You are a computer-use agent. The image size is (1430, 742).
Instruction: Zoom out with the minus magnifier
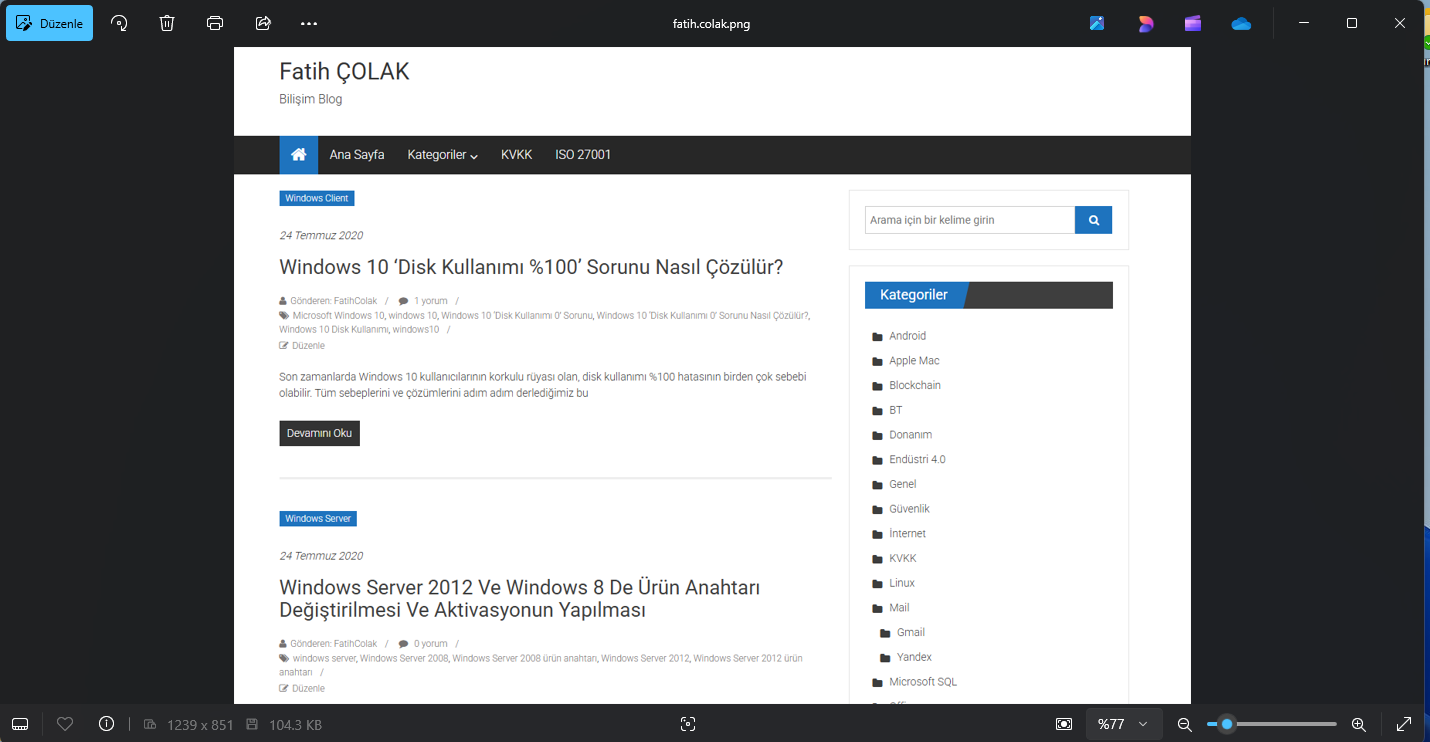1184,724
